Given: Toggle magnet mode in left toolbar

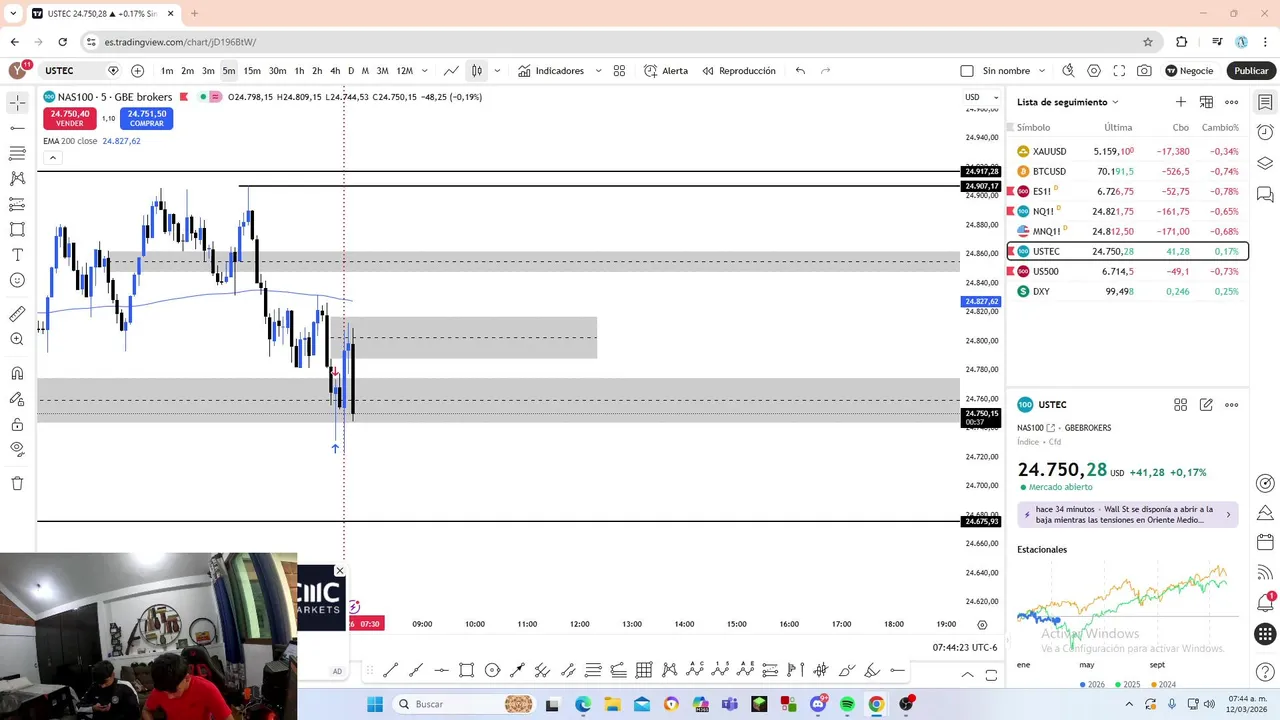Looking at the screenshot, I should 17,374.
